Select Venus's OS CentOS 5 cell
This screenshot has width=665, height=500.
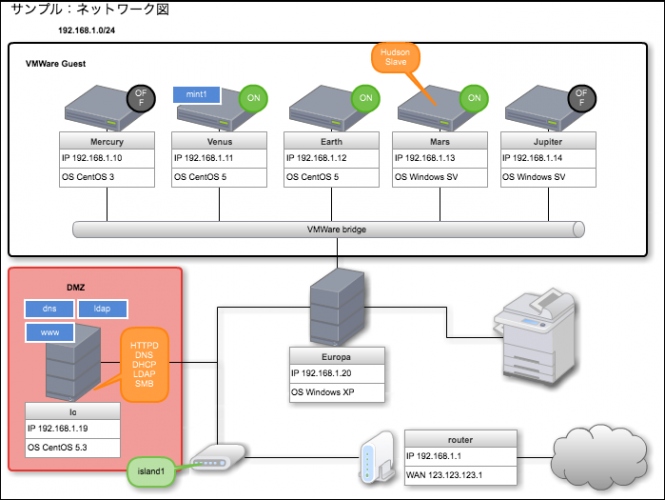point(219,178)
